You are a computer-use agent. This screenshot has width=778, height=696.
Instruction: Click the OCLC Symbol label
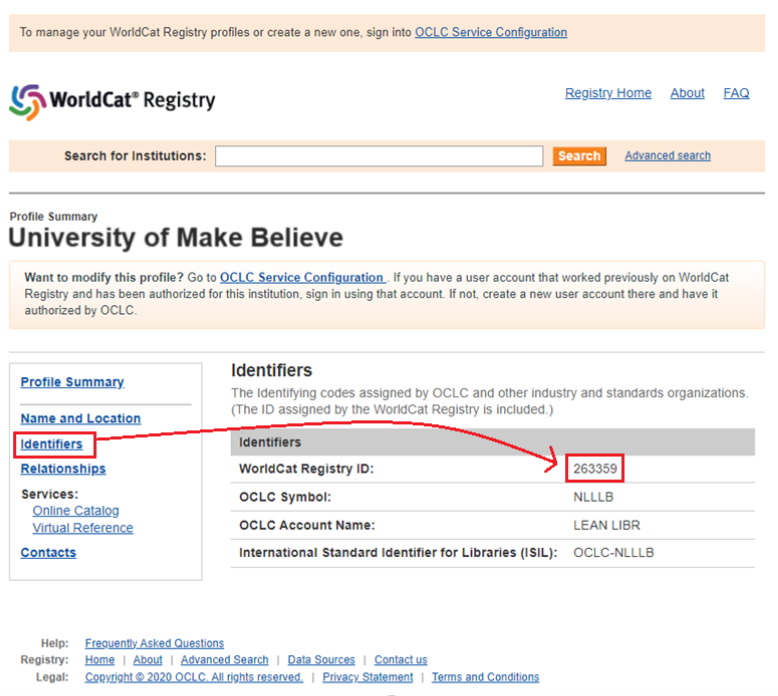tap(285, 497)
